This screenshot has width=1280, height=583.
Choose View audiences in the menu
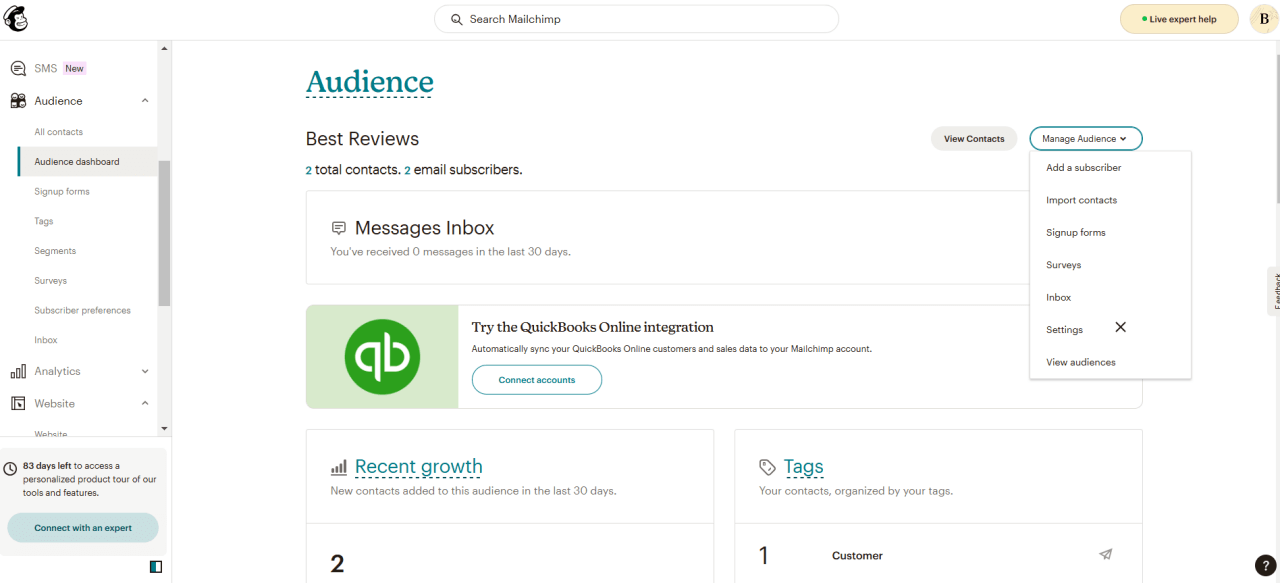pyautogui.click(x=1080, y=362)
